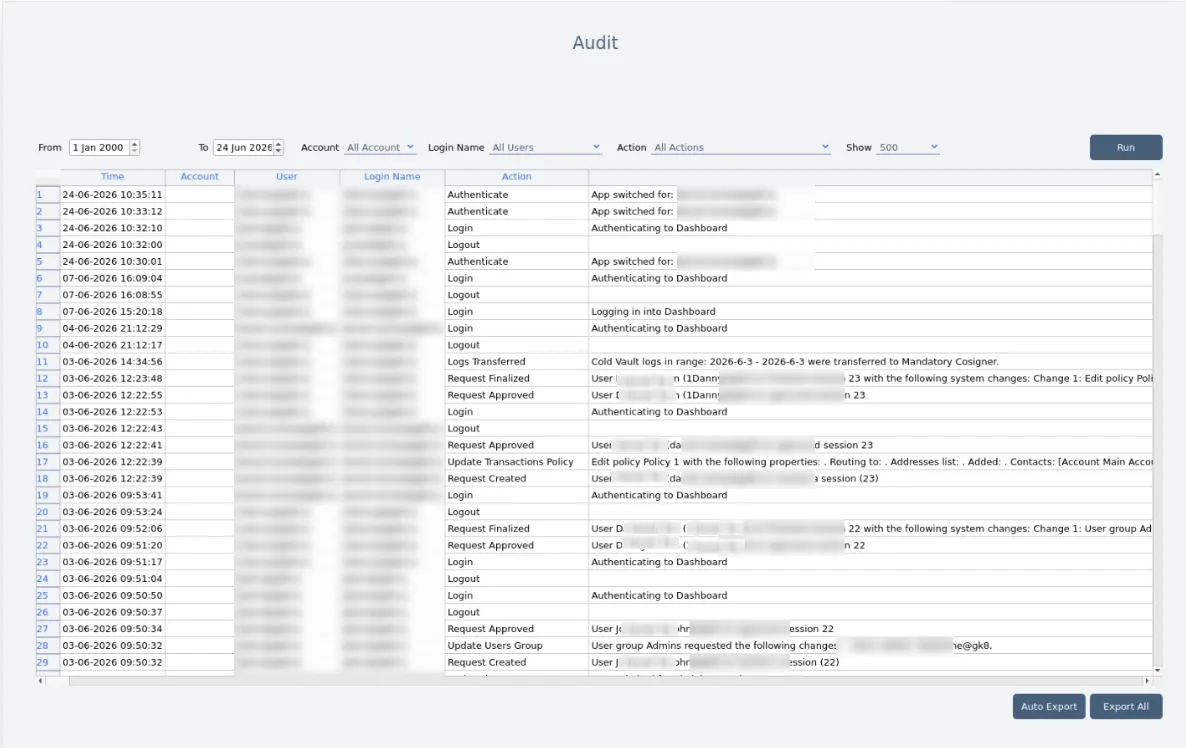The width and height of the screenshot is (1186, 748).
Task: Select row number 11 header
Action: tap(48, 362)
